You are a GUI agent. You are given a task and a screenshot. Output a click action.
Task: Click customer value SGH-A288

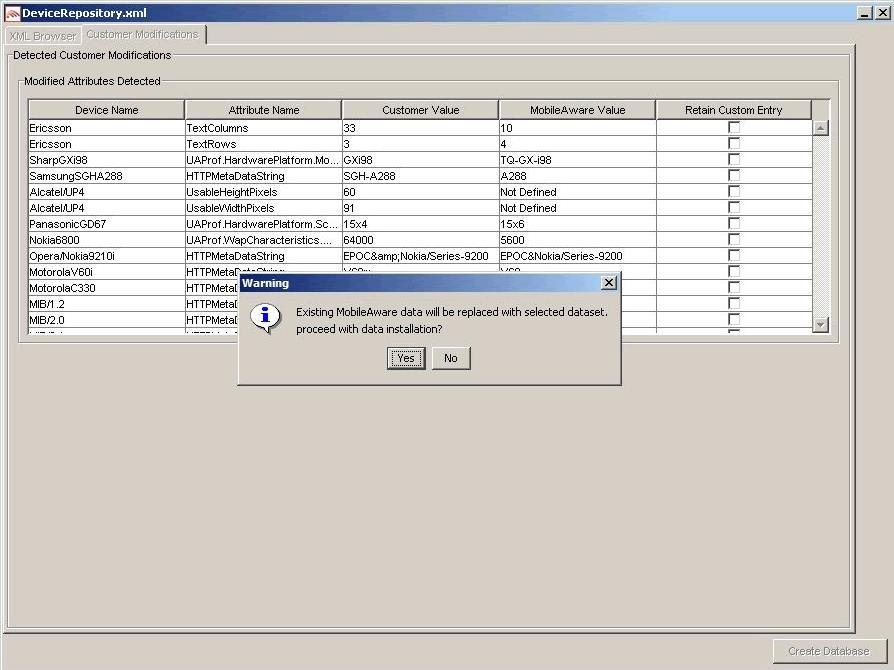420,176
